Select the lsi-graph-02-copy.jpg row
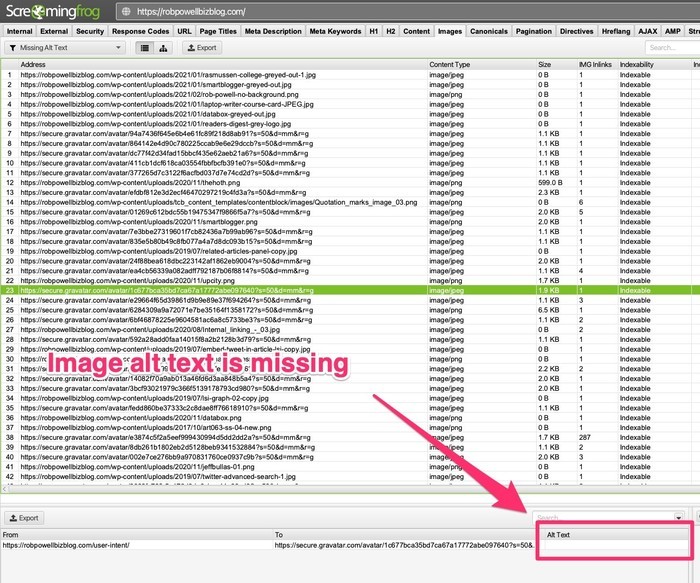The width and height of the screenshot is (700, 583). (350, 398)
